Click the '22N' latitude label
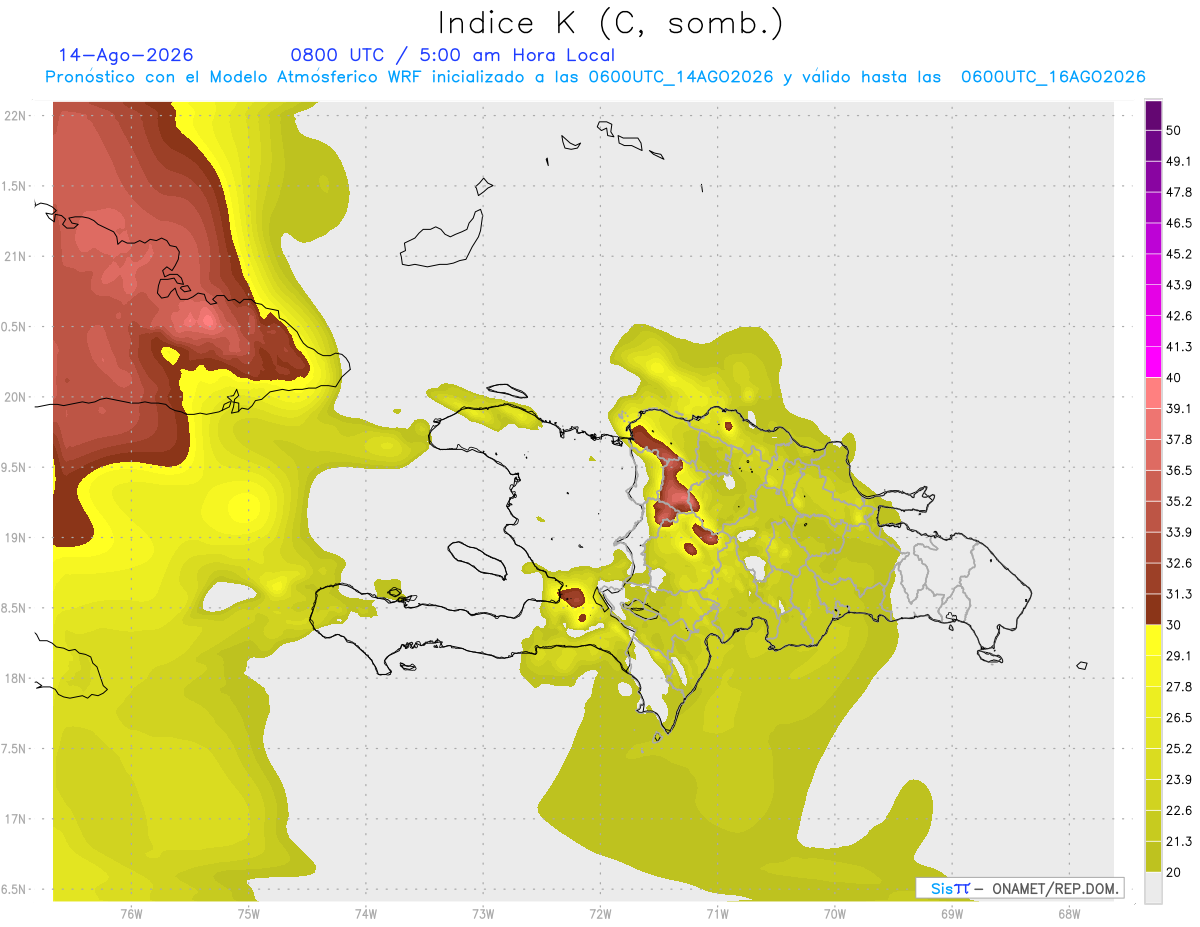Viewport: 1200px width, 927px height. click(x=17, y=115)
